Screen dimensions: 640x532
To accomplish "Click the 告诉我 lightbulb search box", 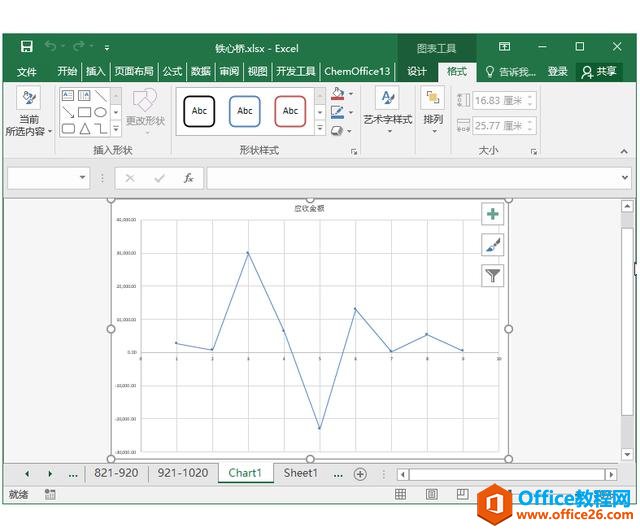I will pos(511,72).
